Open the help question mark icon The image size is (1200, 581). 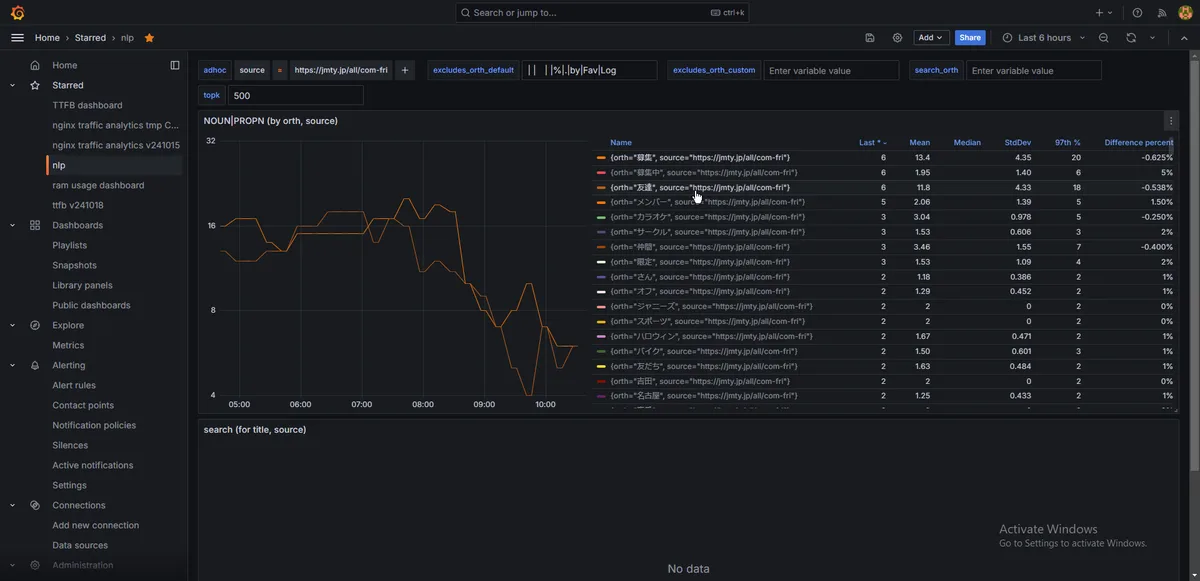(1137, 13)
